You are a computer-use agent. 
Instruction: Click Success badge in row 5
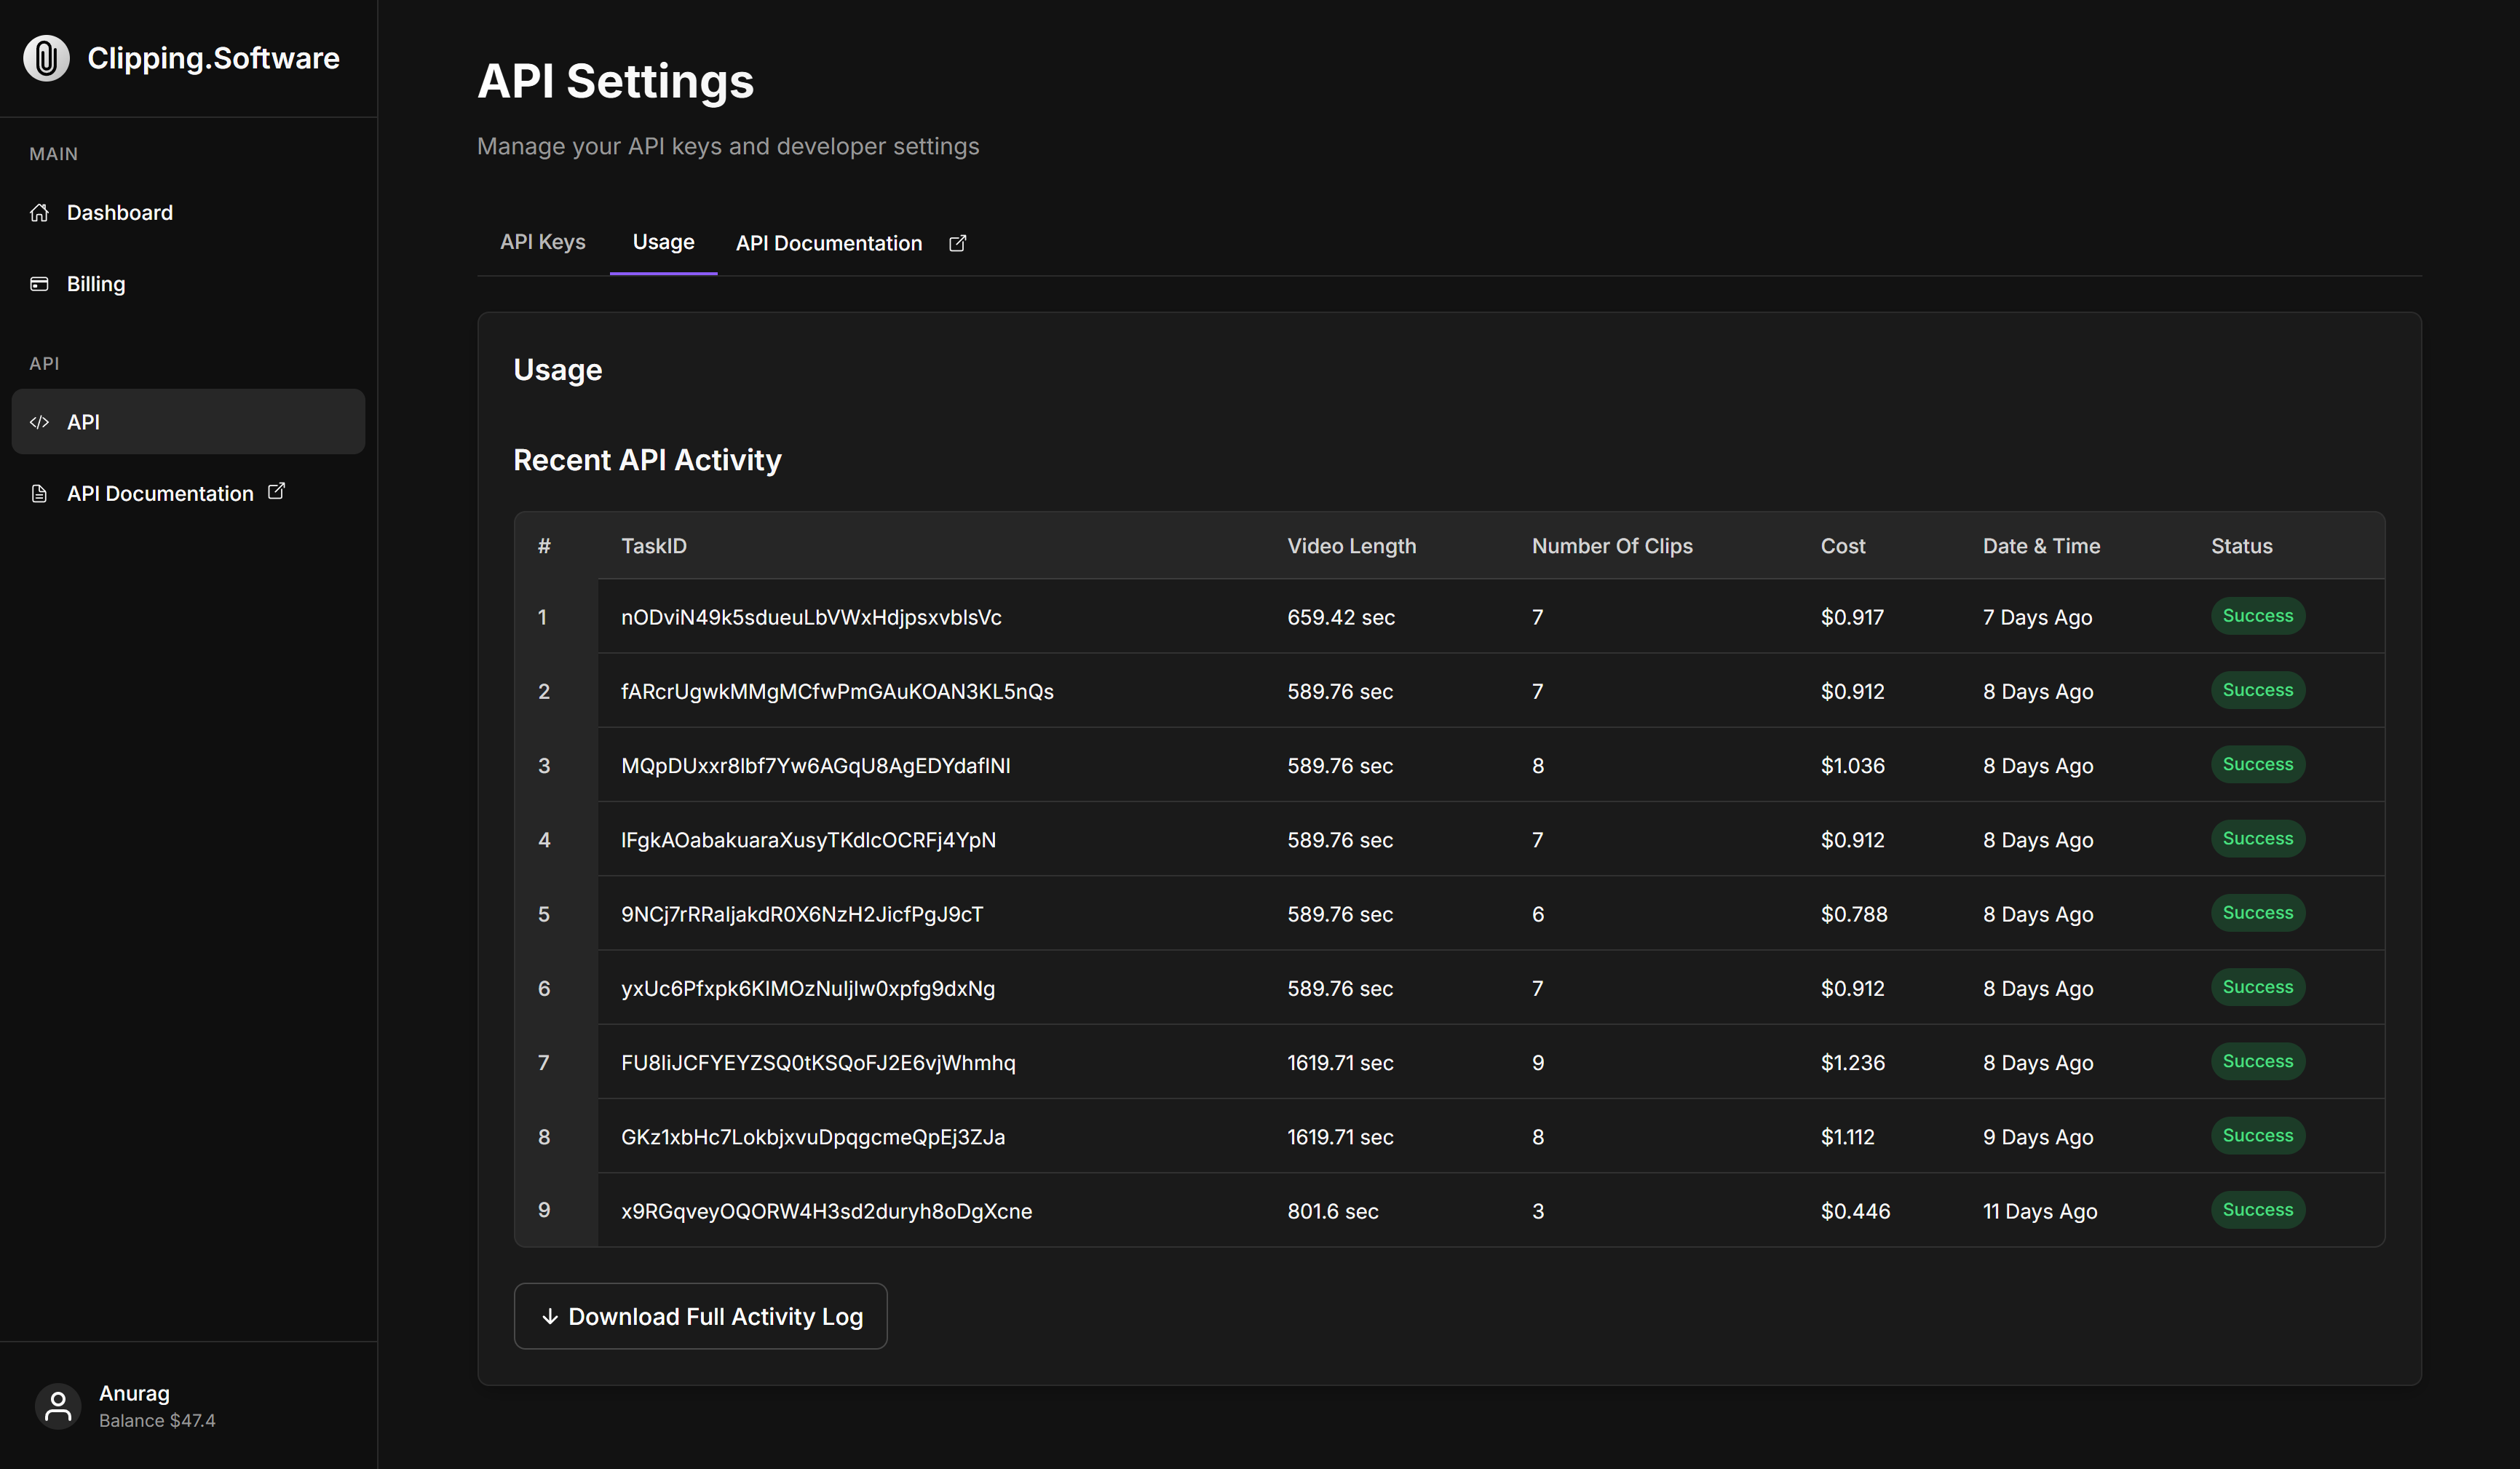(x=2258, y=913)
